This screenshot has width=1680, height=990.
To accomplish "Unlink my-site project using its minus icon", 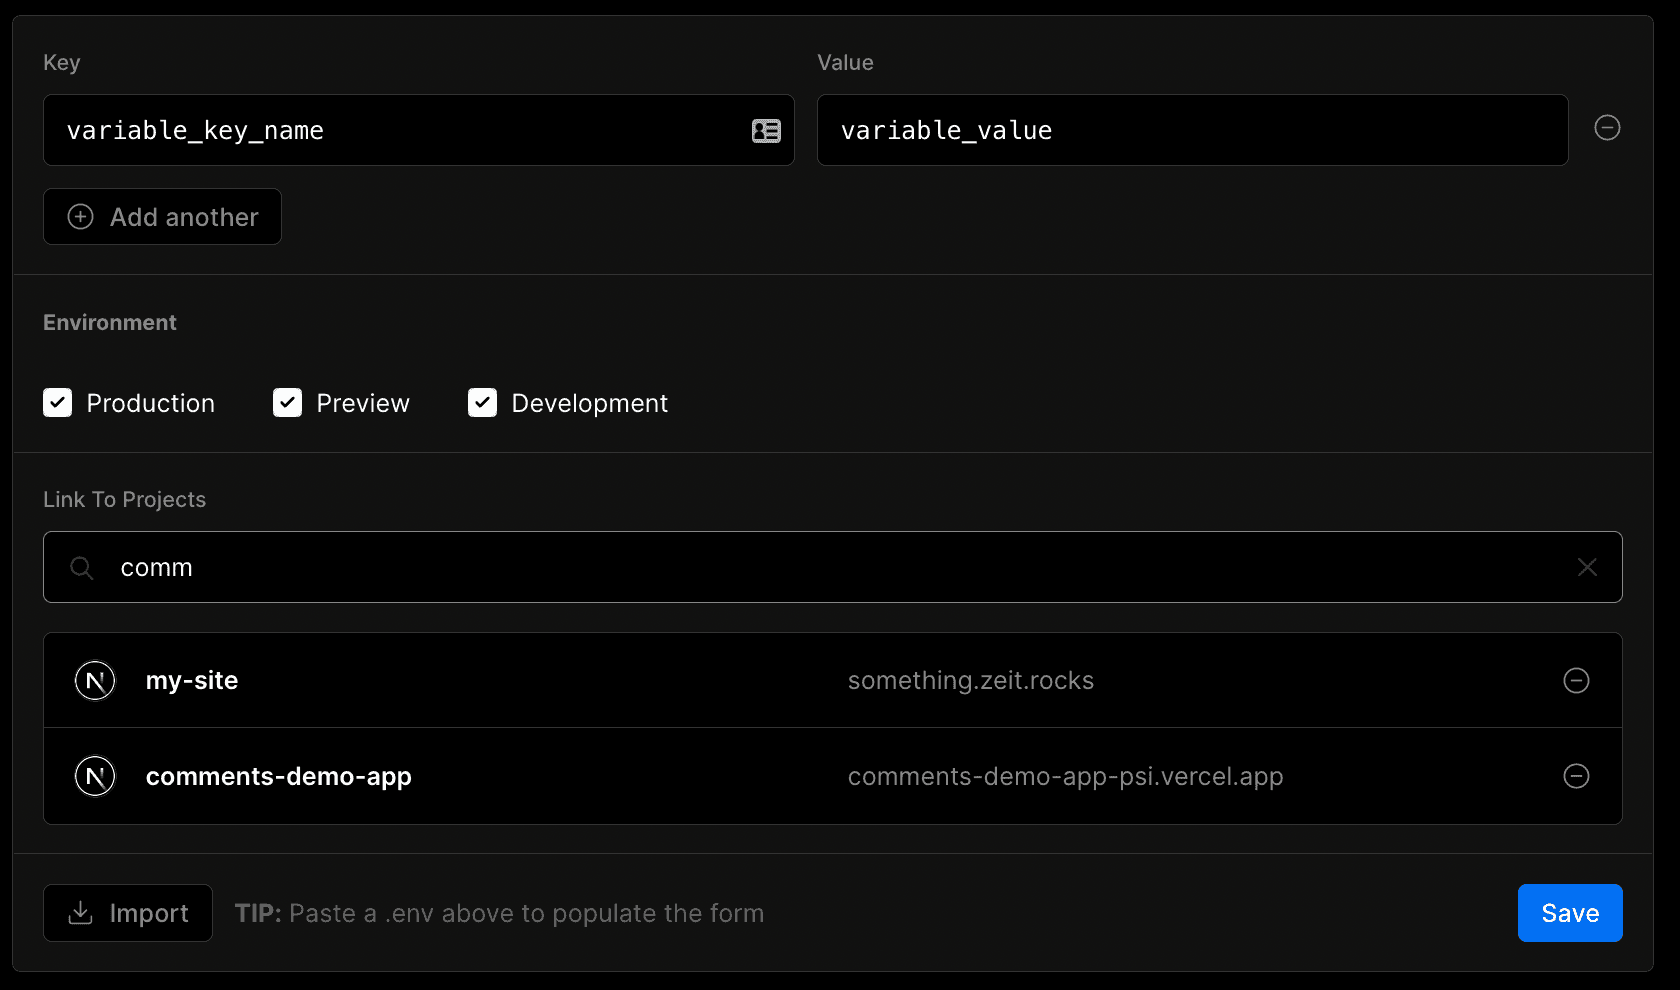I will (1576, 681).
